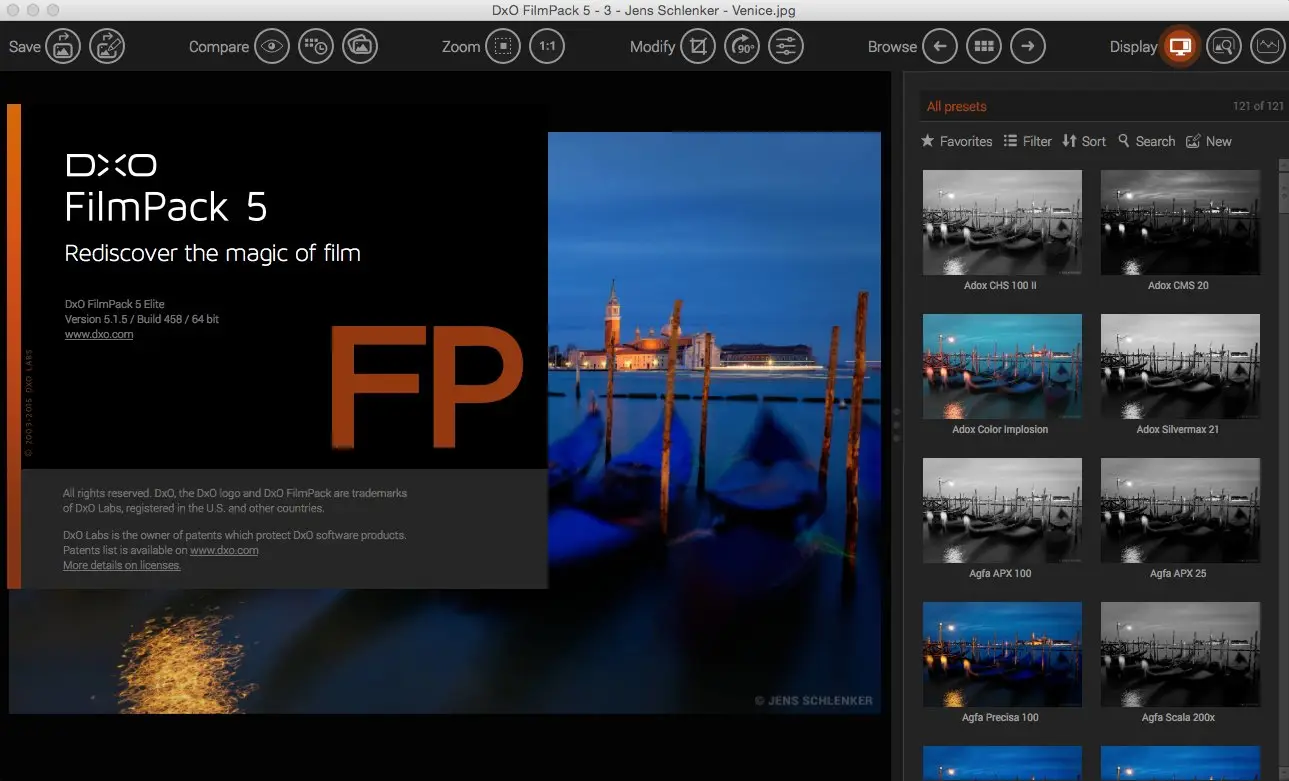This screenshot has width=1289, height=781.
Task: Click the Agfa Scala 200x label
Action: [x=1179, y=717]
